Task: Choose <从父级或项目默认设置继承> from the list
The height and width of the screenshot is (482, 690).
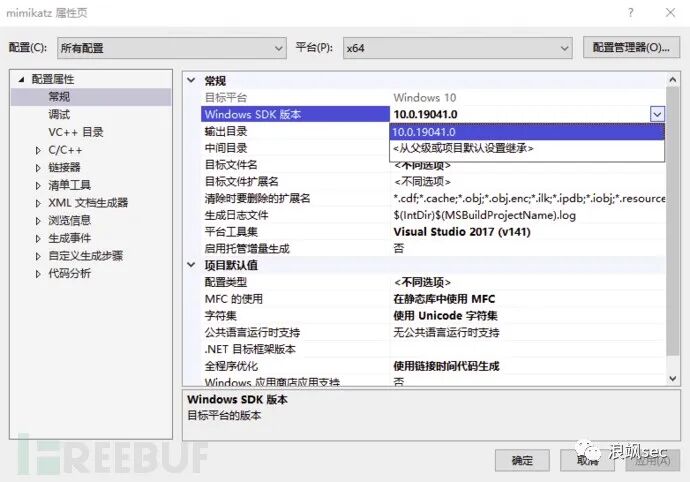Action: (527, 148)
